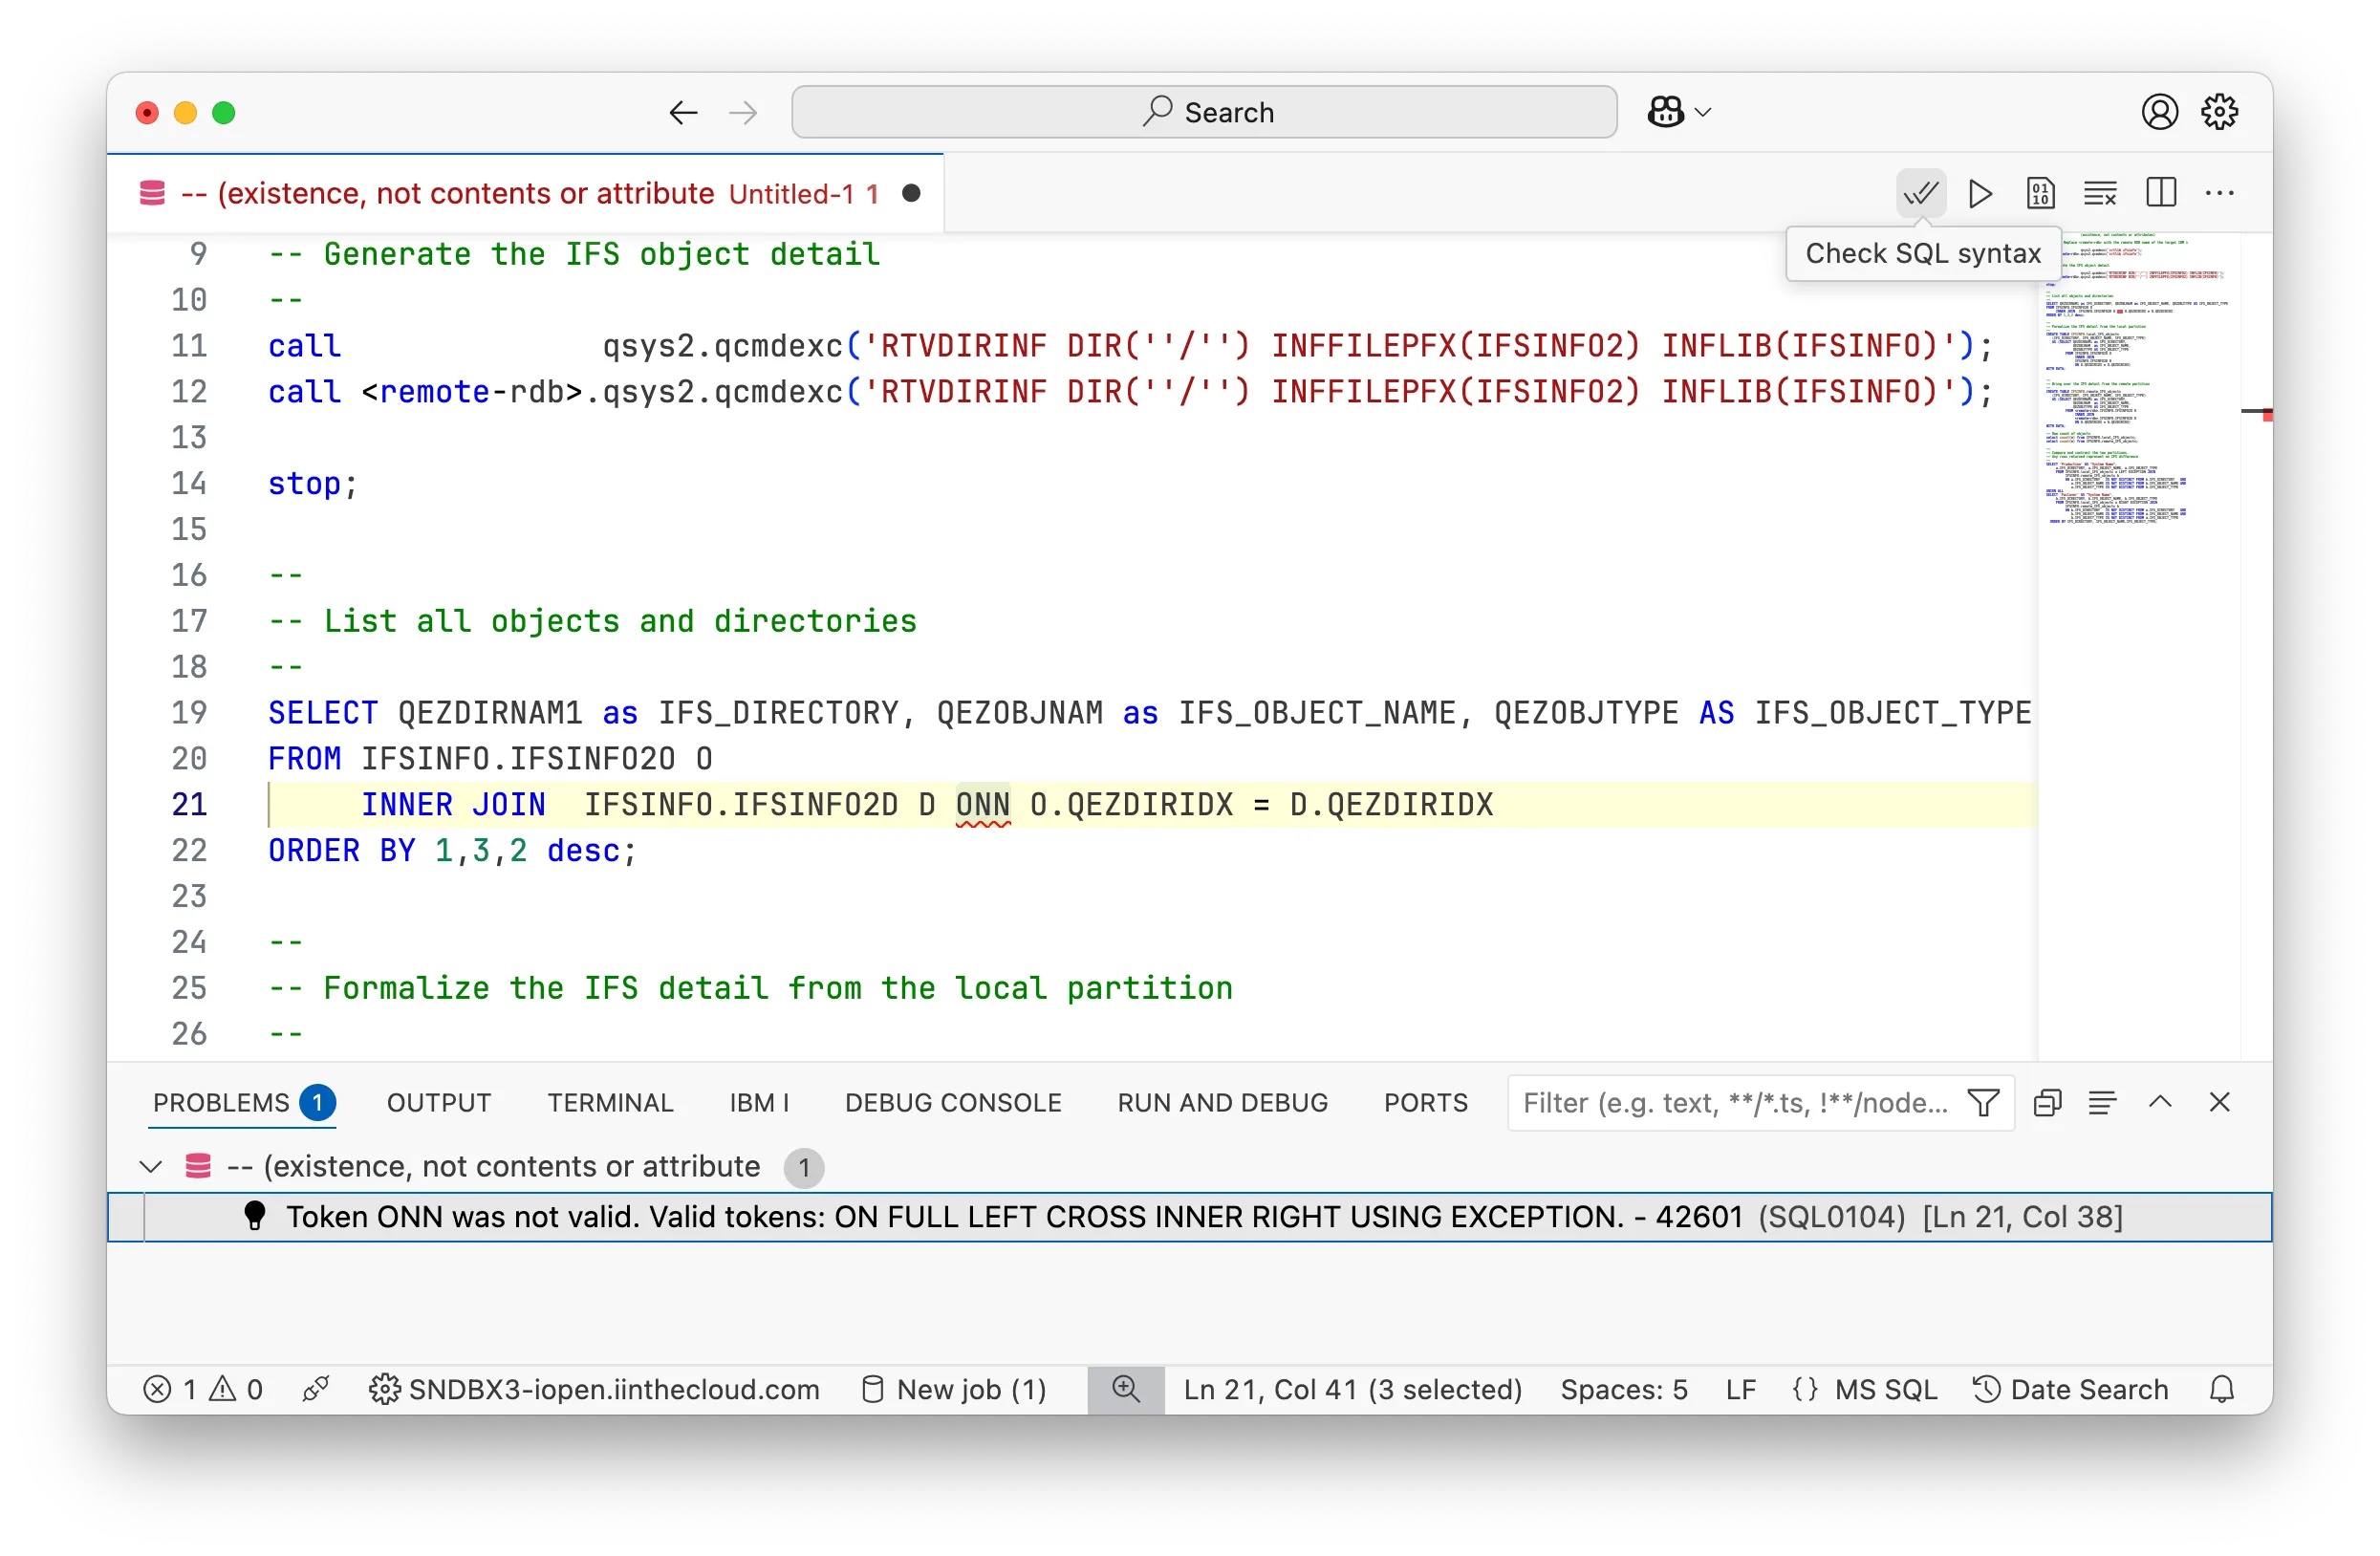Click the 'stop;' statement on line 14
The height and width of the screenshot is (1556, 2380).
(x=312, y=483)
